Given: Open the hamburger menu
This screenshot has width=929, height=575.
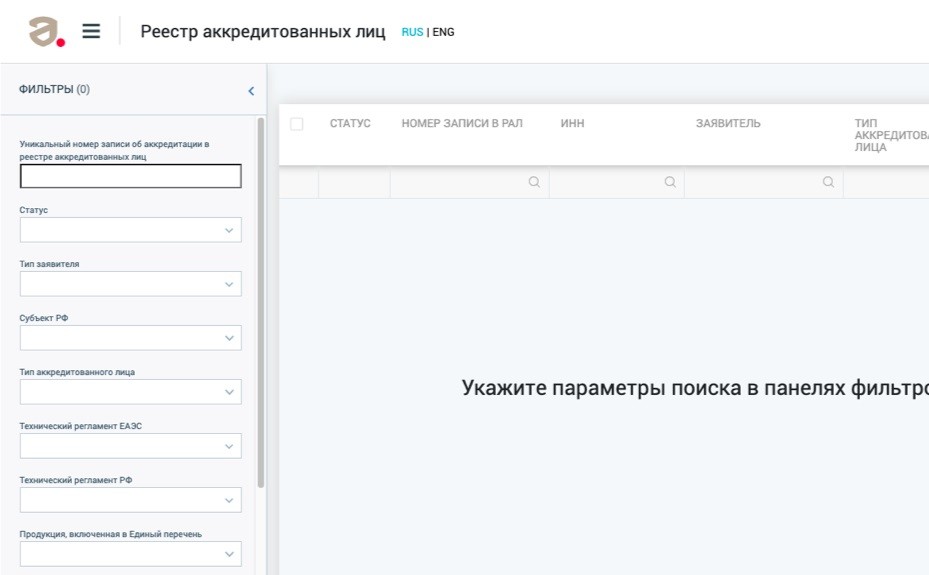Looking at the screenshot, I should pyautogui.click(x=91, y=31).
